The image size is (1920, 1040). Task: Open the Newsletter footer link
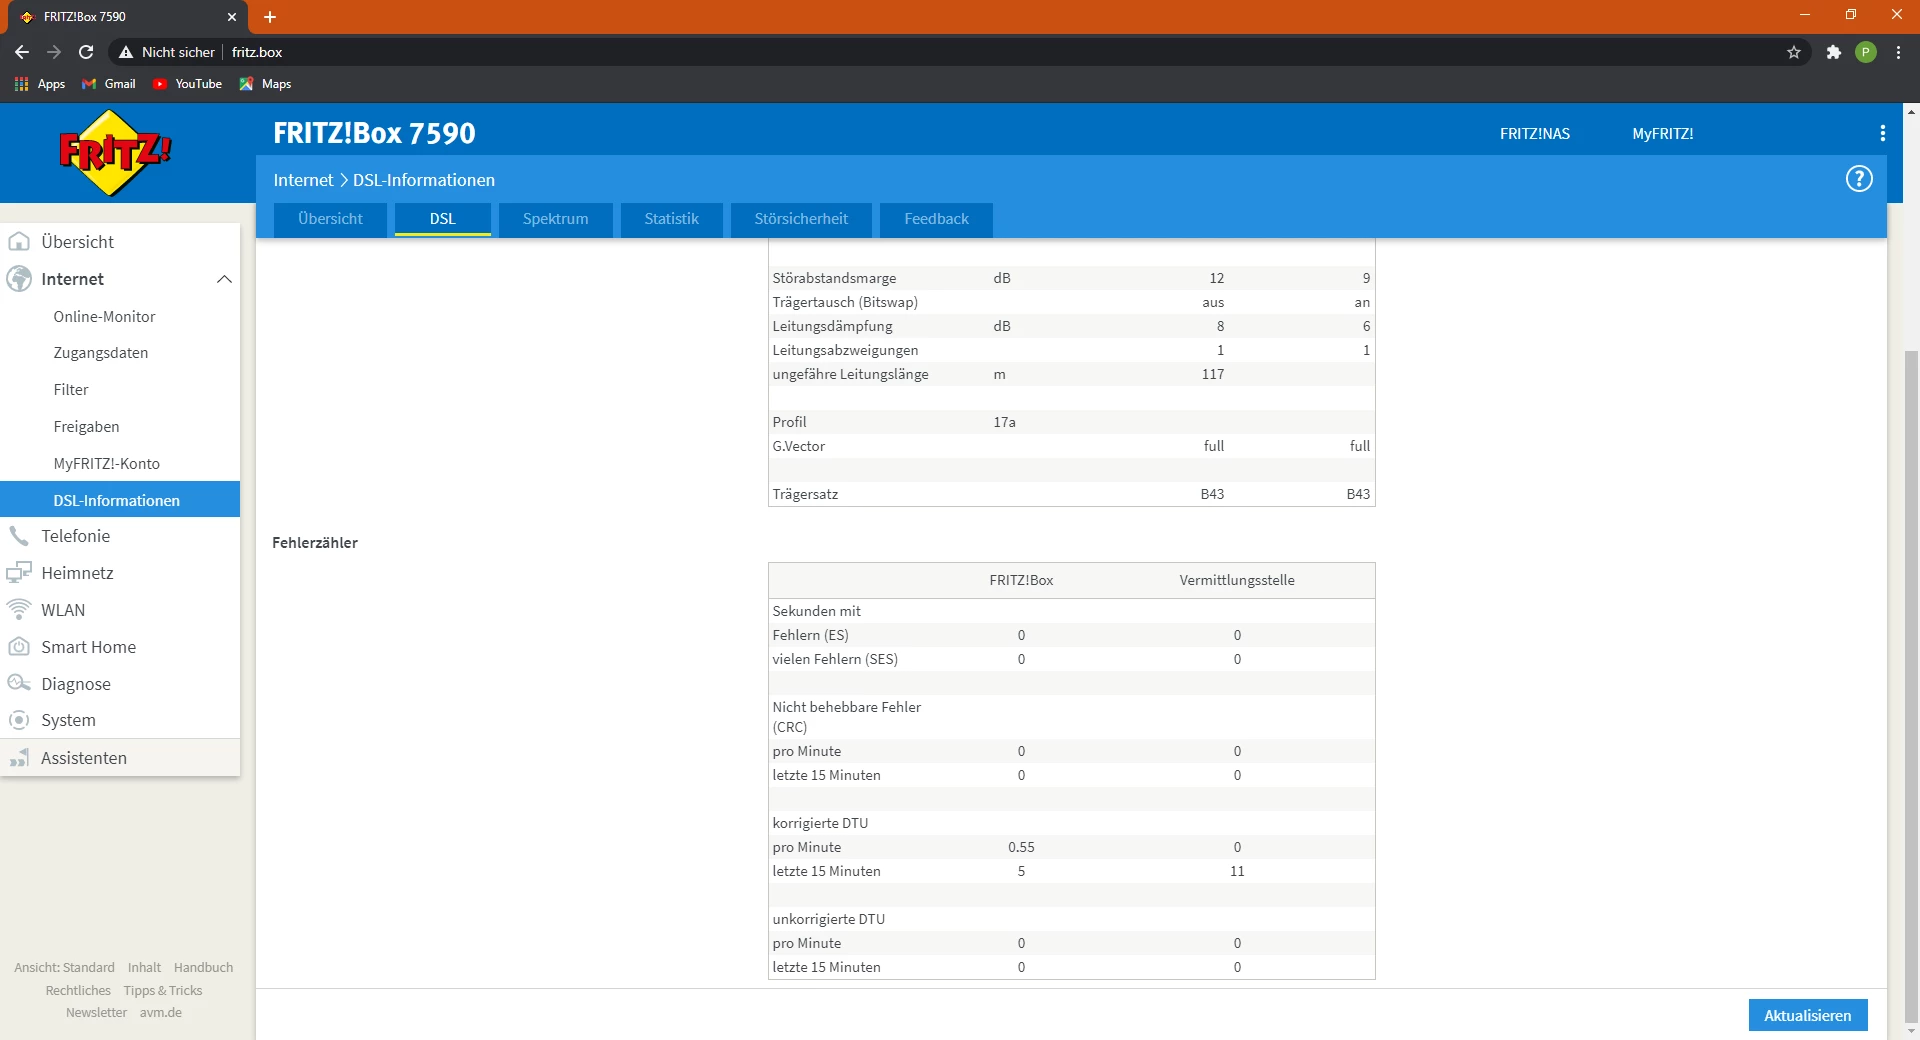click(x=96, y=1012)
